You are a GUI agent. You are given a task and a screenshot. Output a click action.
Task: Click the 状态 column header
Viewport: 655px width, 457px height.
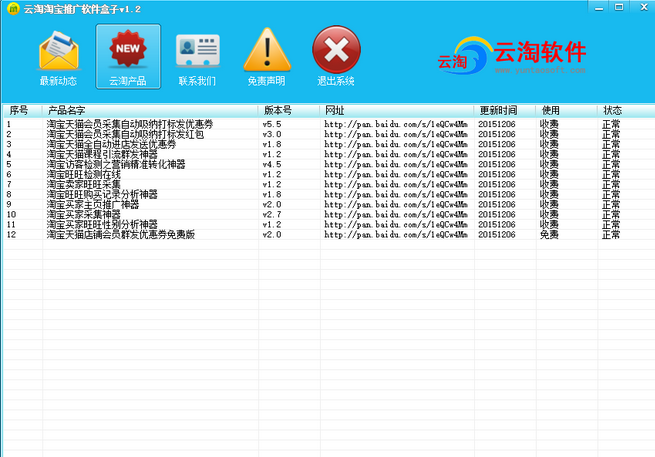pos(626,110)
